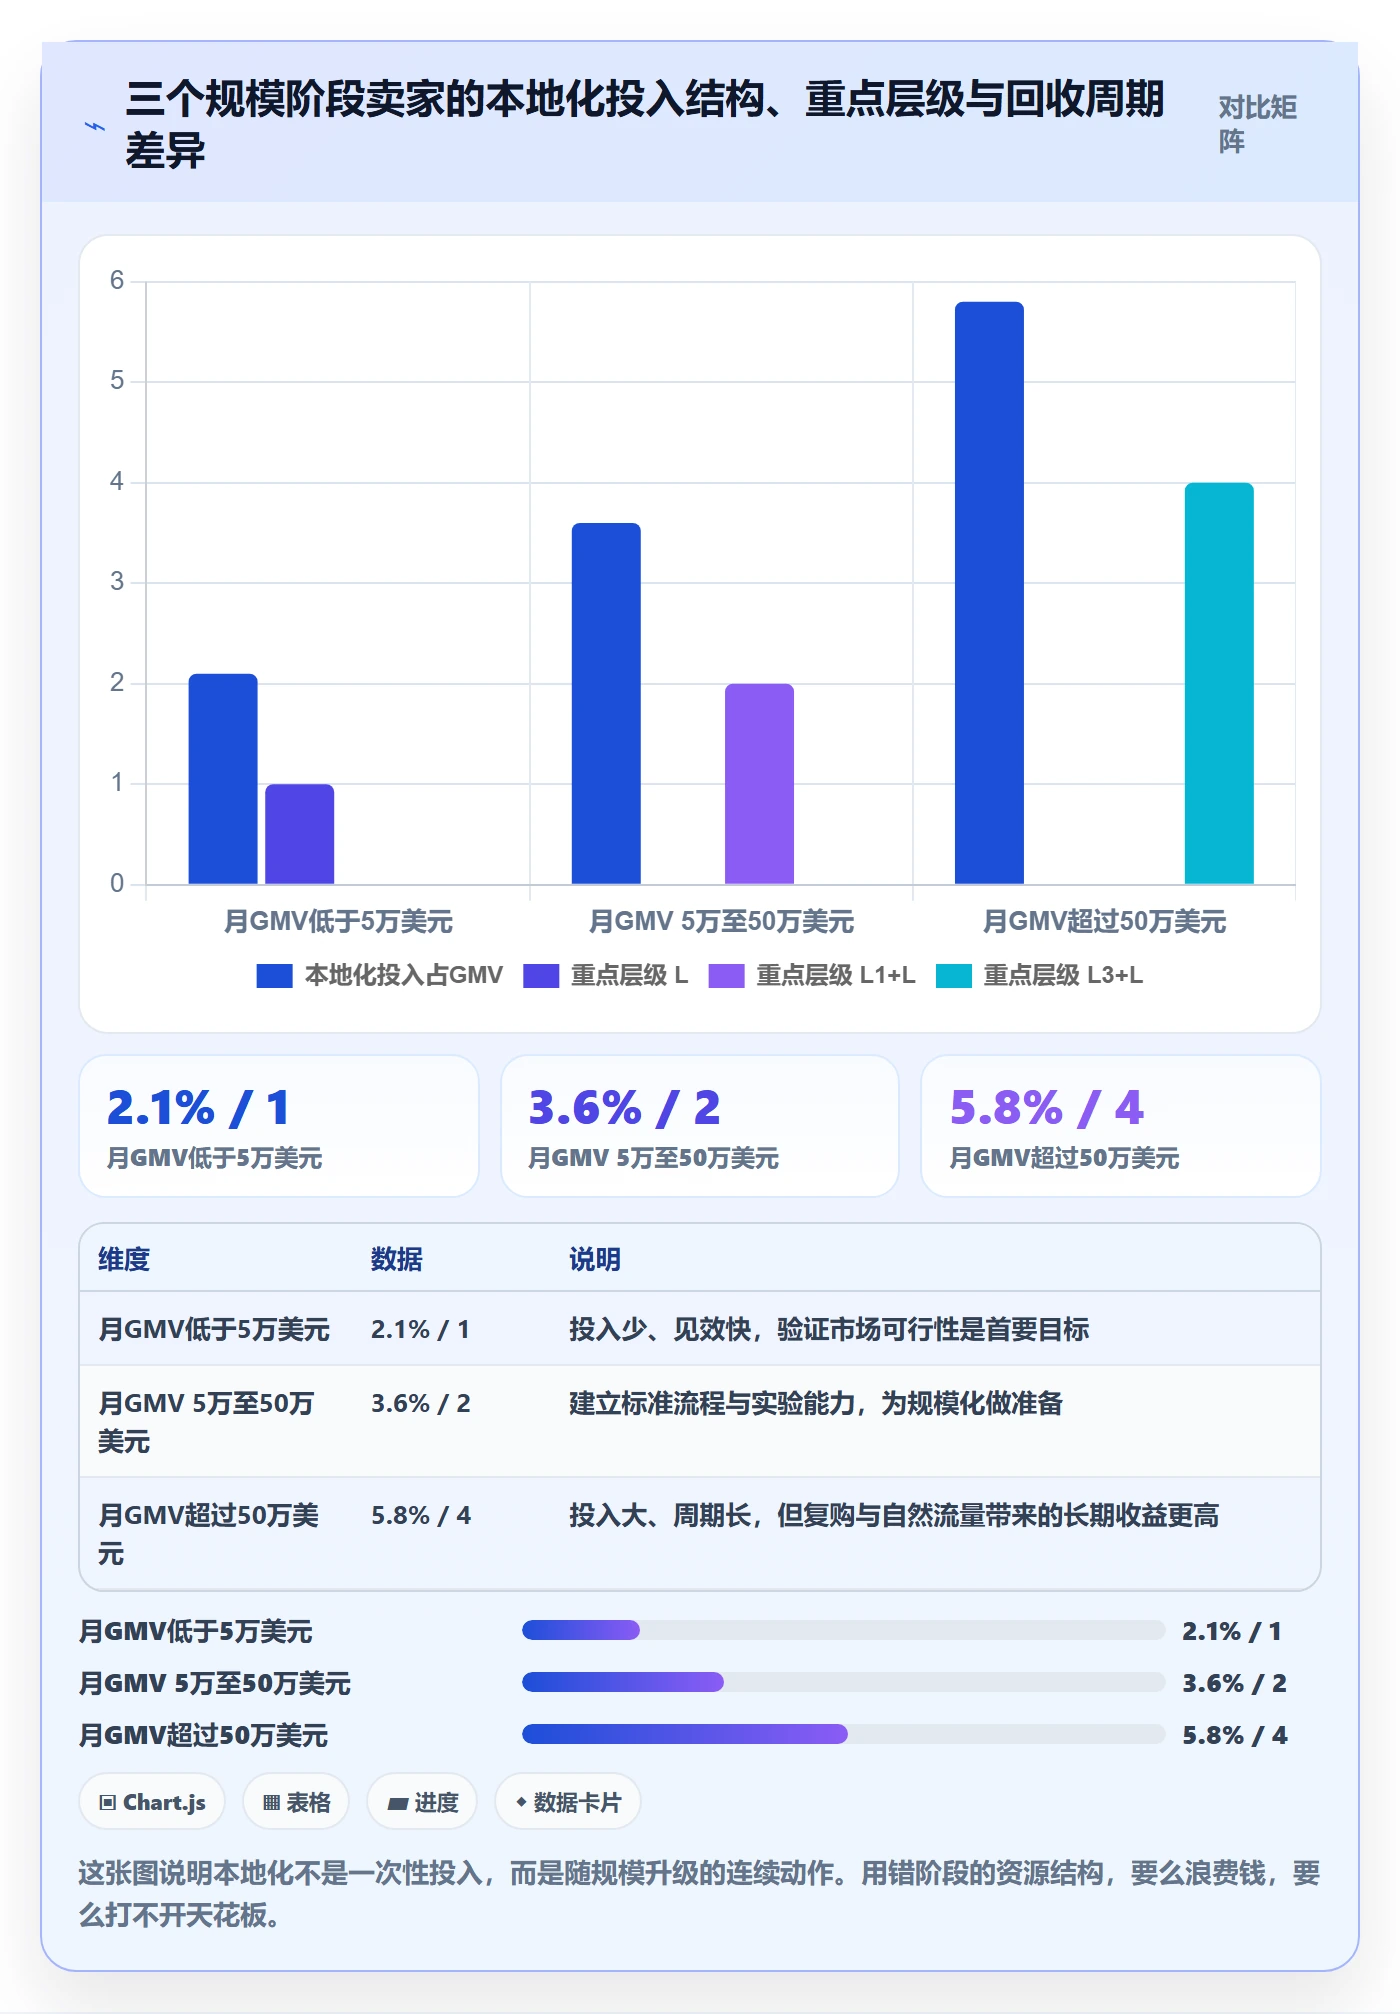This screenshot has width=1400, height=2014.
Task: Click table value 2.1% / 1
Action: click(420, 1329)
